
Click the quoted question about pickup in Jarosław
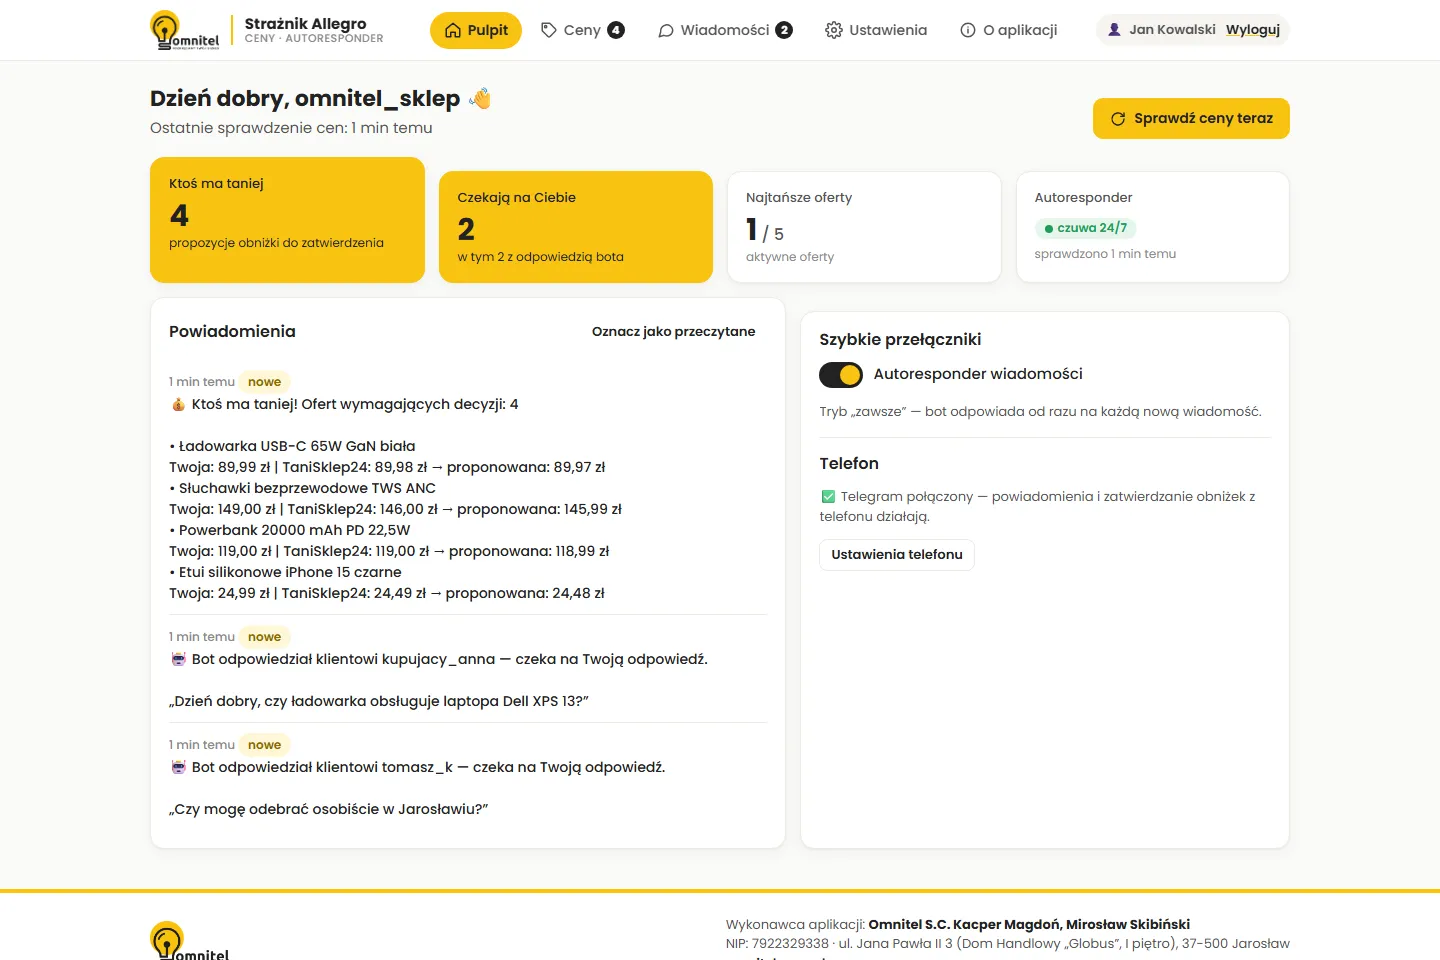[x=329, y=809]
